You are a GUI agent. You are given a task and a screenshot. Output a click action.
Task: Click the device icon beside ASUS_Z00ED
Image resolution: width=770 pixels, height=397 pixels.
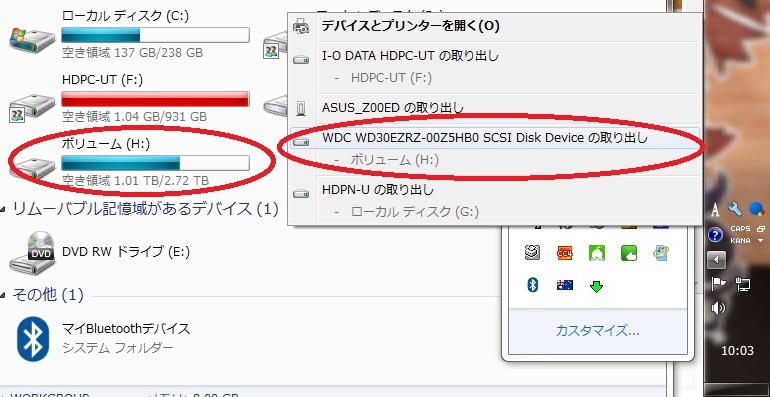(x=301, y=108)
